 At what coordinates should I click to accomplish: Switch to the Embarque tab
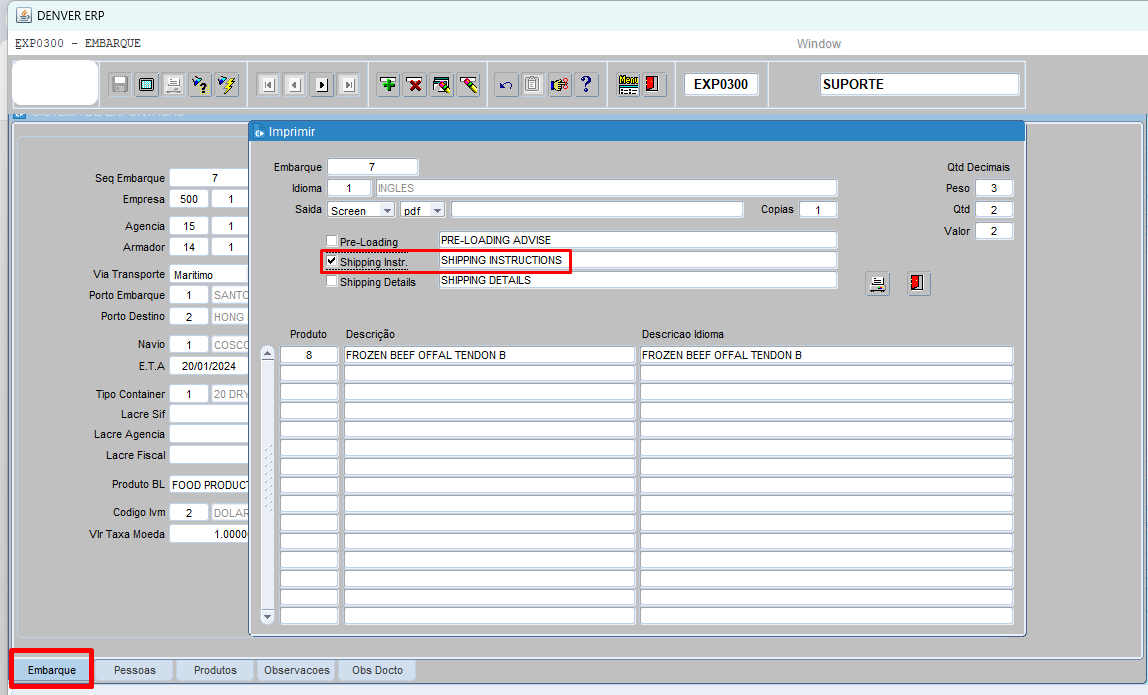click(52, 670)
